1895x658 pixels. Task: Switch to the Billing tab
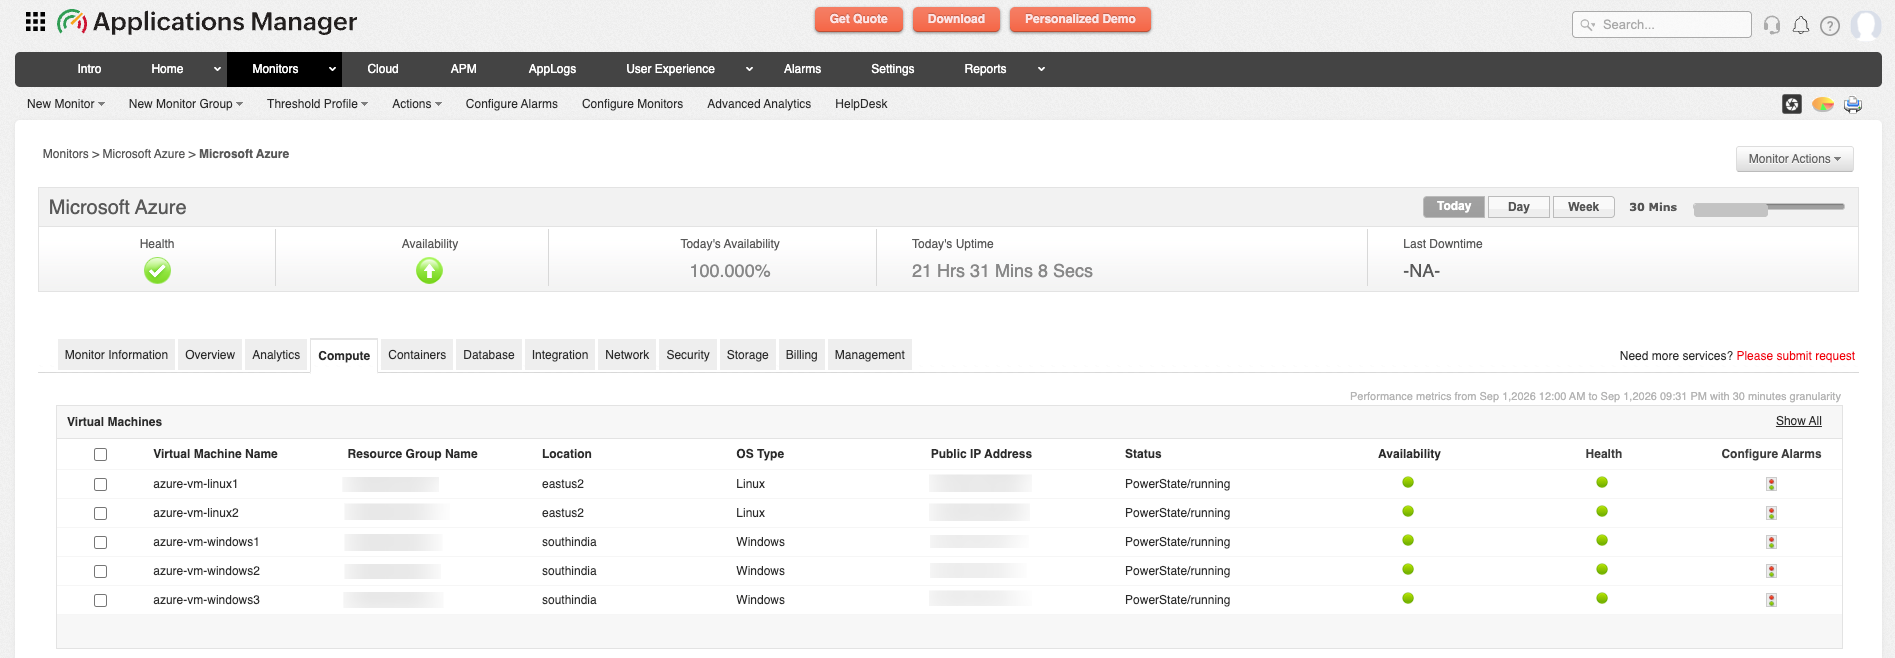click(801, 355)
